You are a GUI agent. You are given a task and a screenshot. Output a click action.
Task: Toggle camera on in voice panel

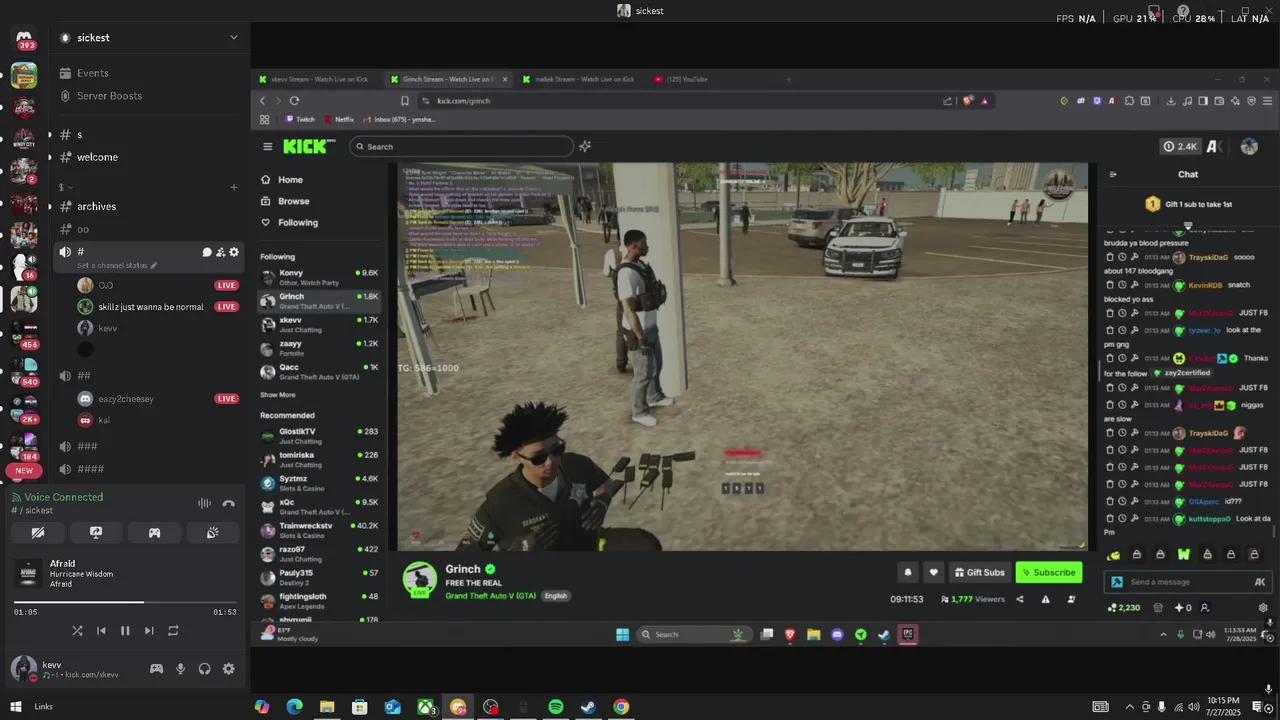point(37,533)
